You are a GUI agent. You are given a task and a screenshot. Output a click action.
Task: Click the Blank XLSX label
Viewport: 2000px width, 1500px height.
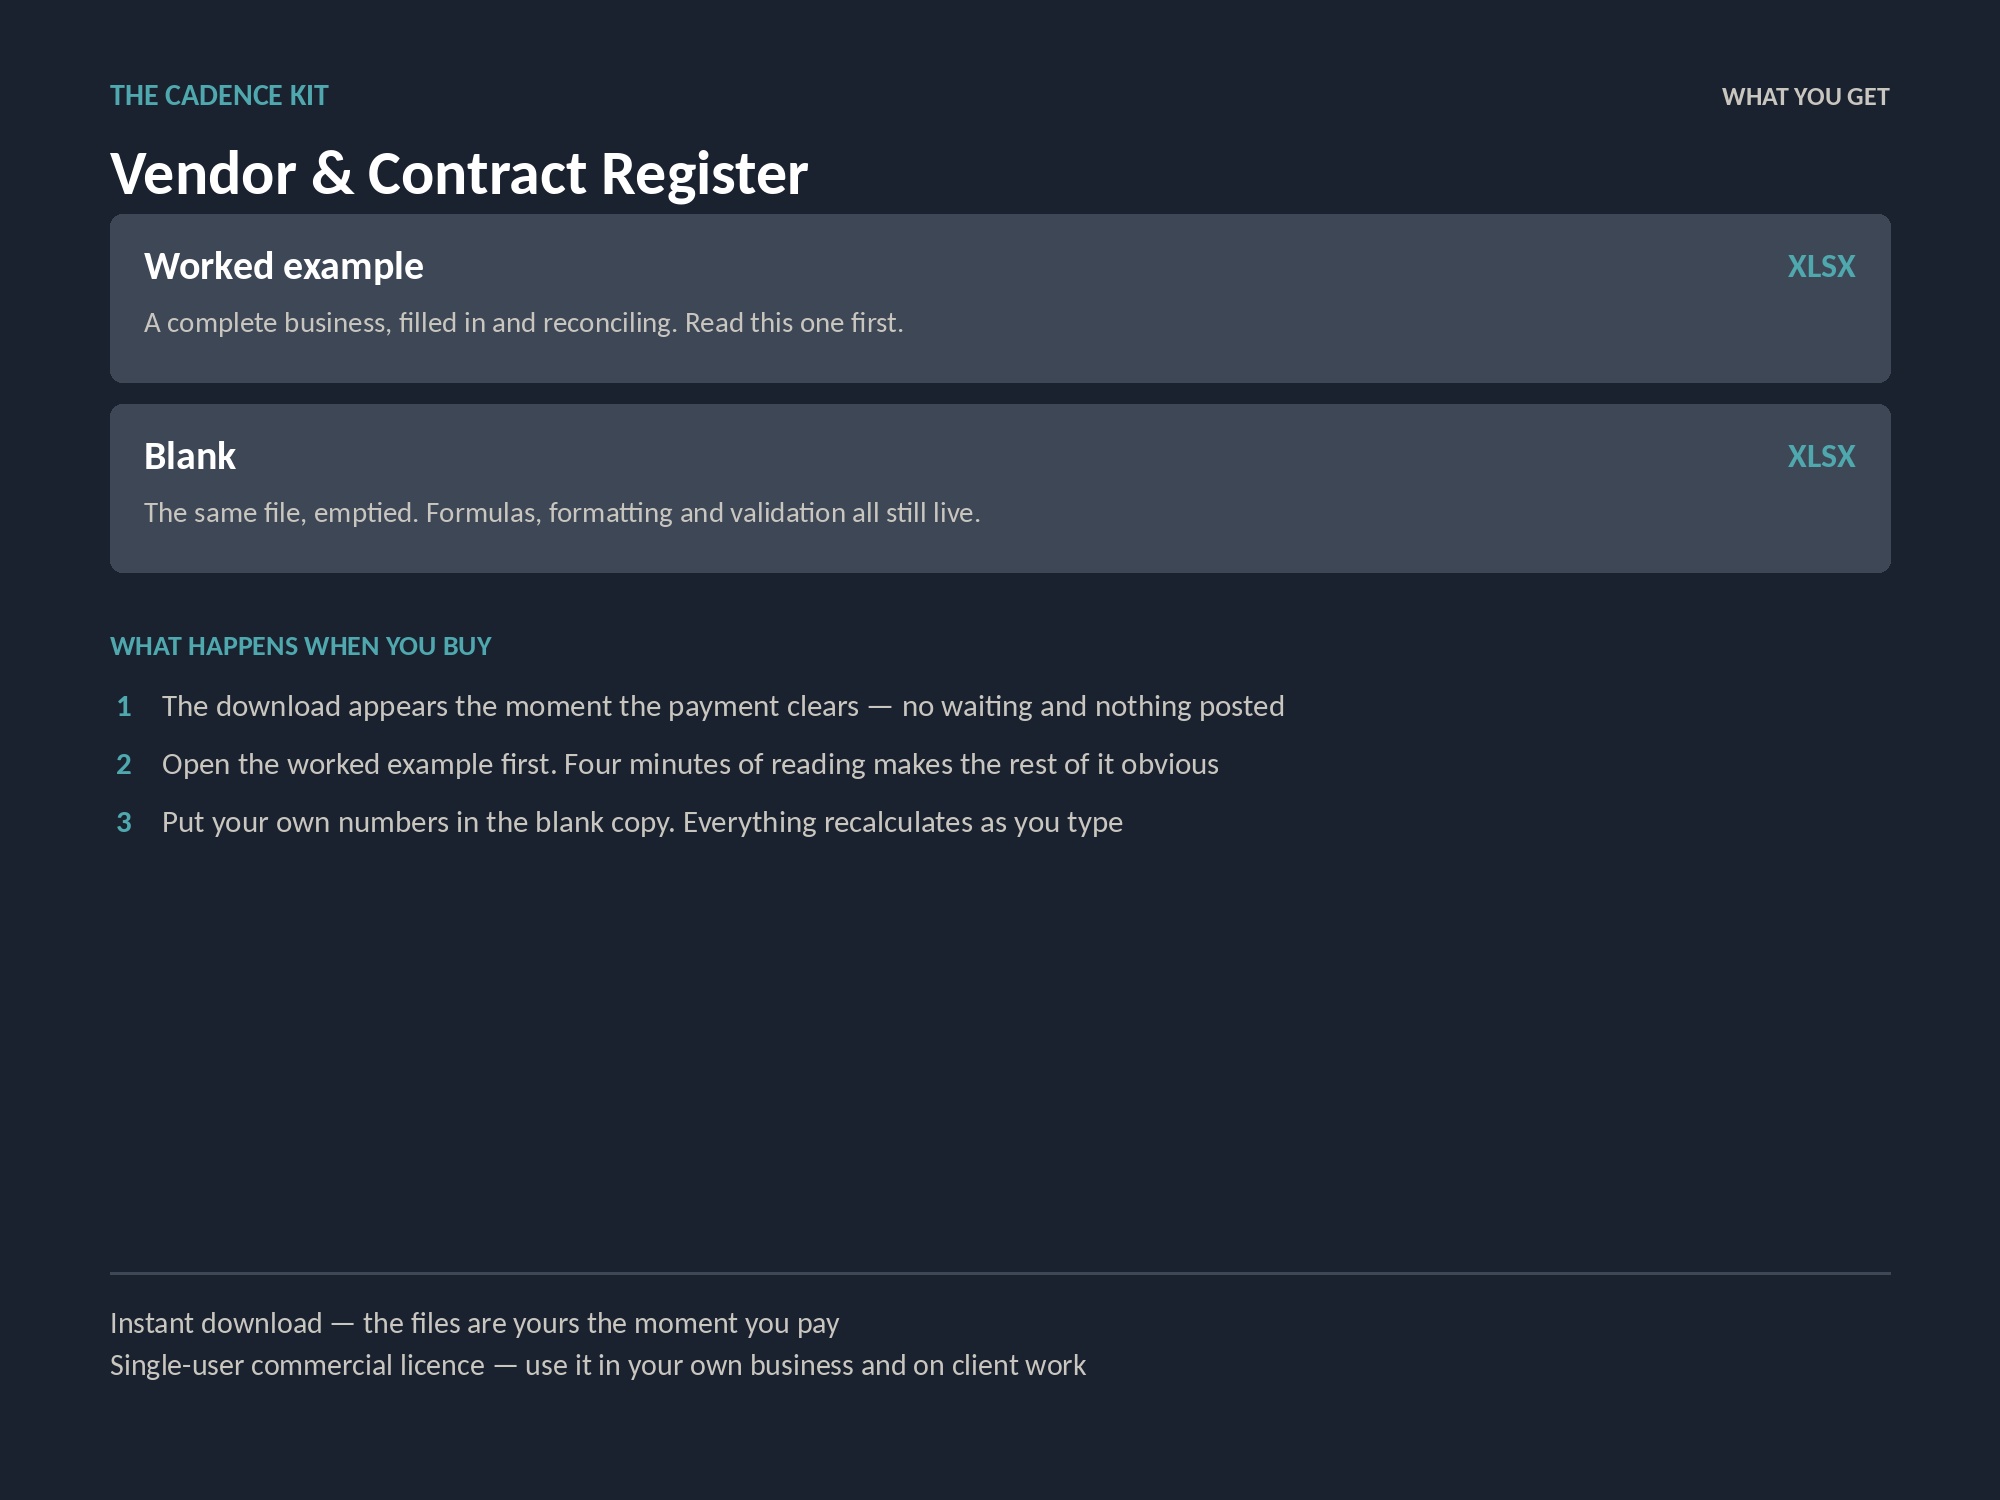coord(1821,456)
